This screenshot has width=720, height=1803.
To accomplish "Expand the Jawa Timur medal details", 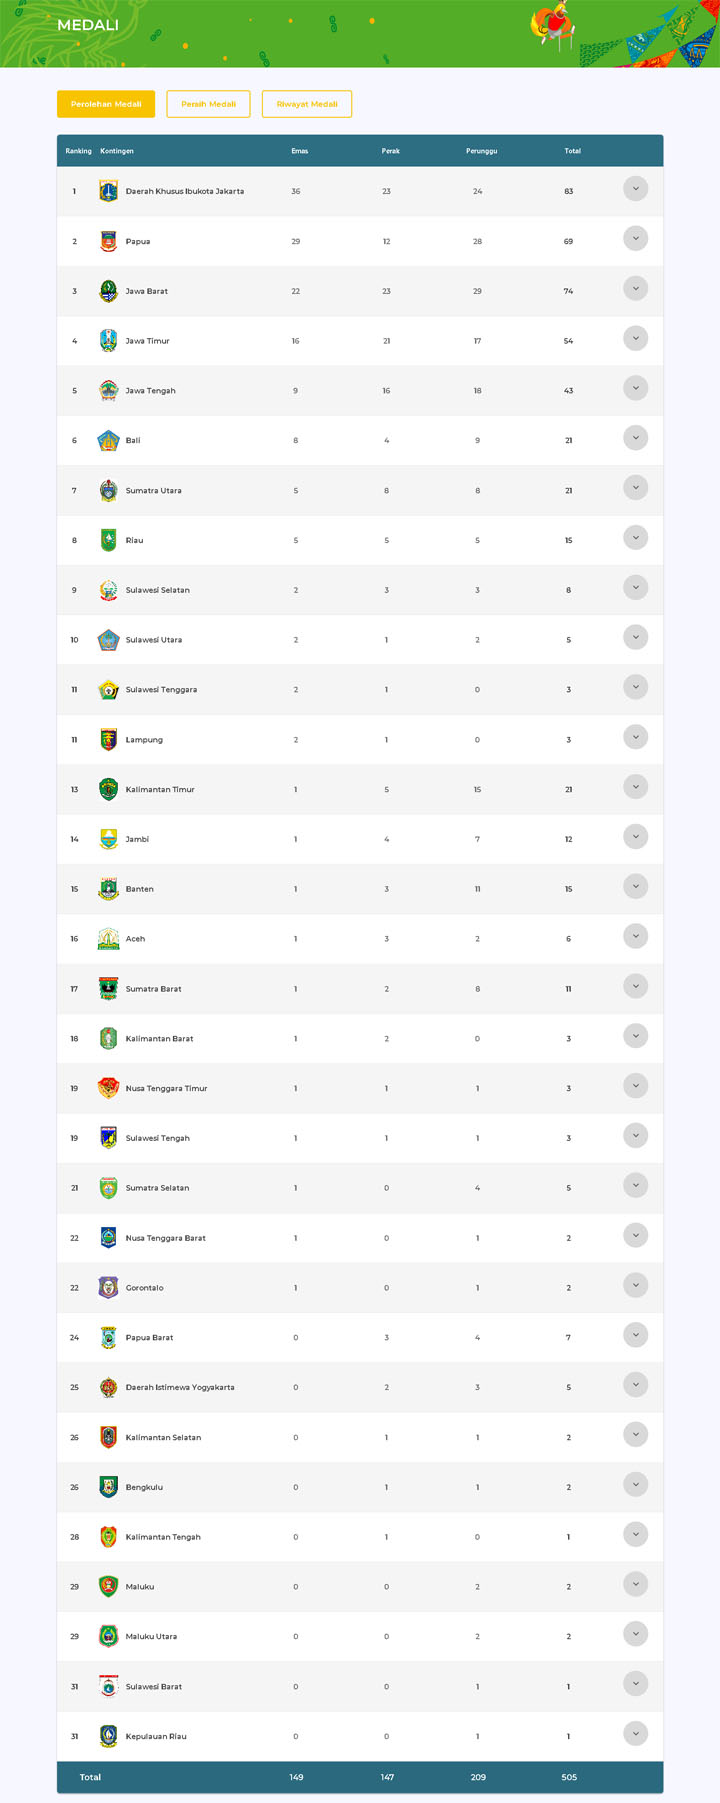I will (635, 339).
